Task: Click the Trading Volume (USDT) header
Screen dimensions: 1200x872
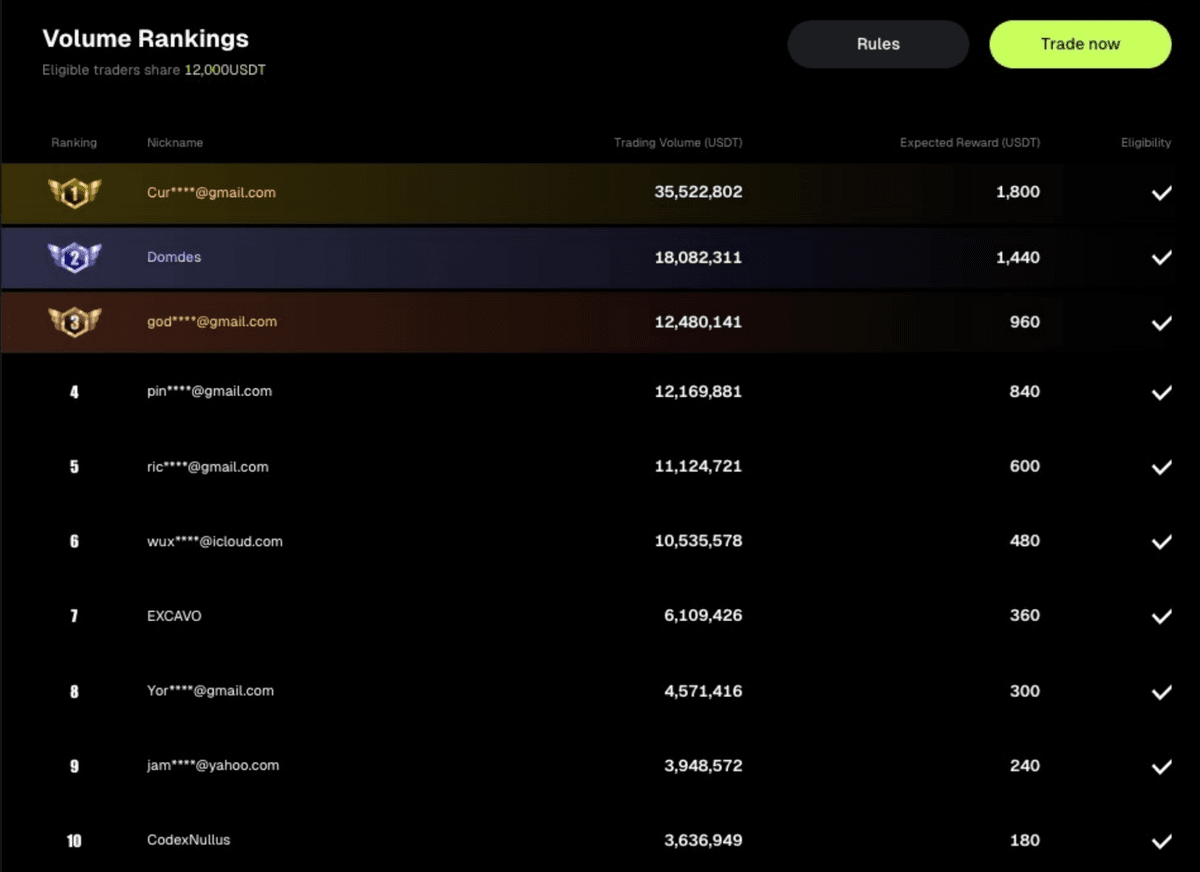Action: (x=678, y=143)
